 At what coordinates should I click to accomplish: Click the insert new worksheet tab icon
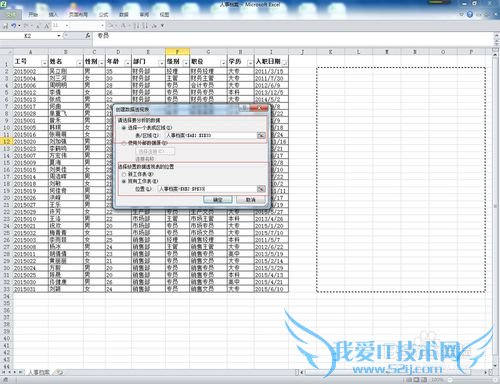coord(59,372)
